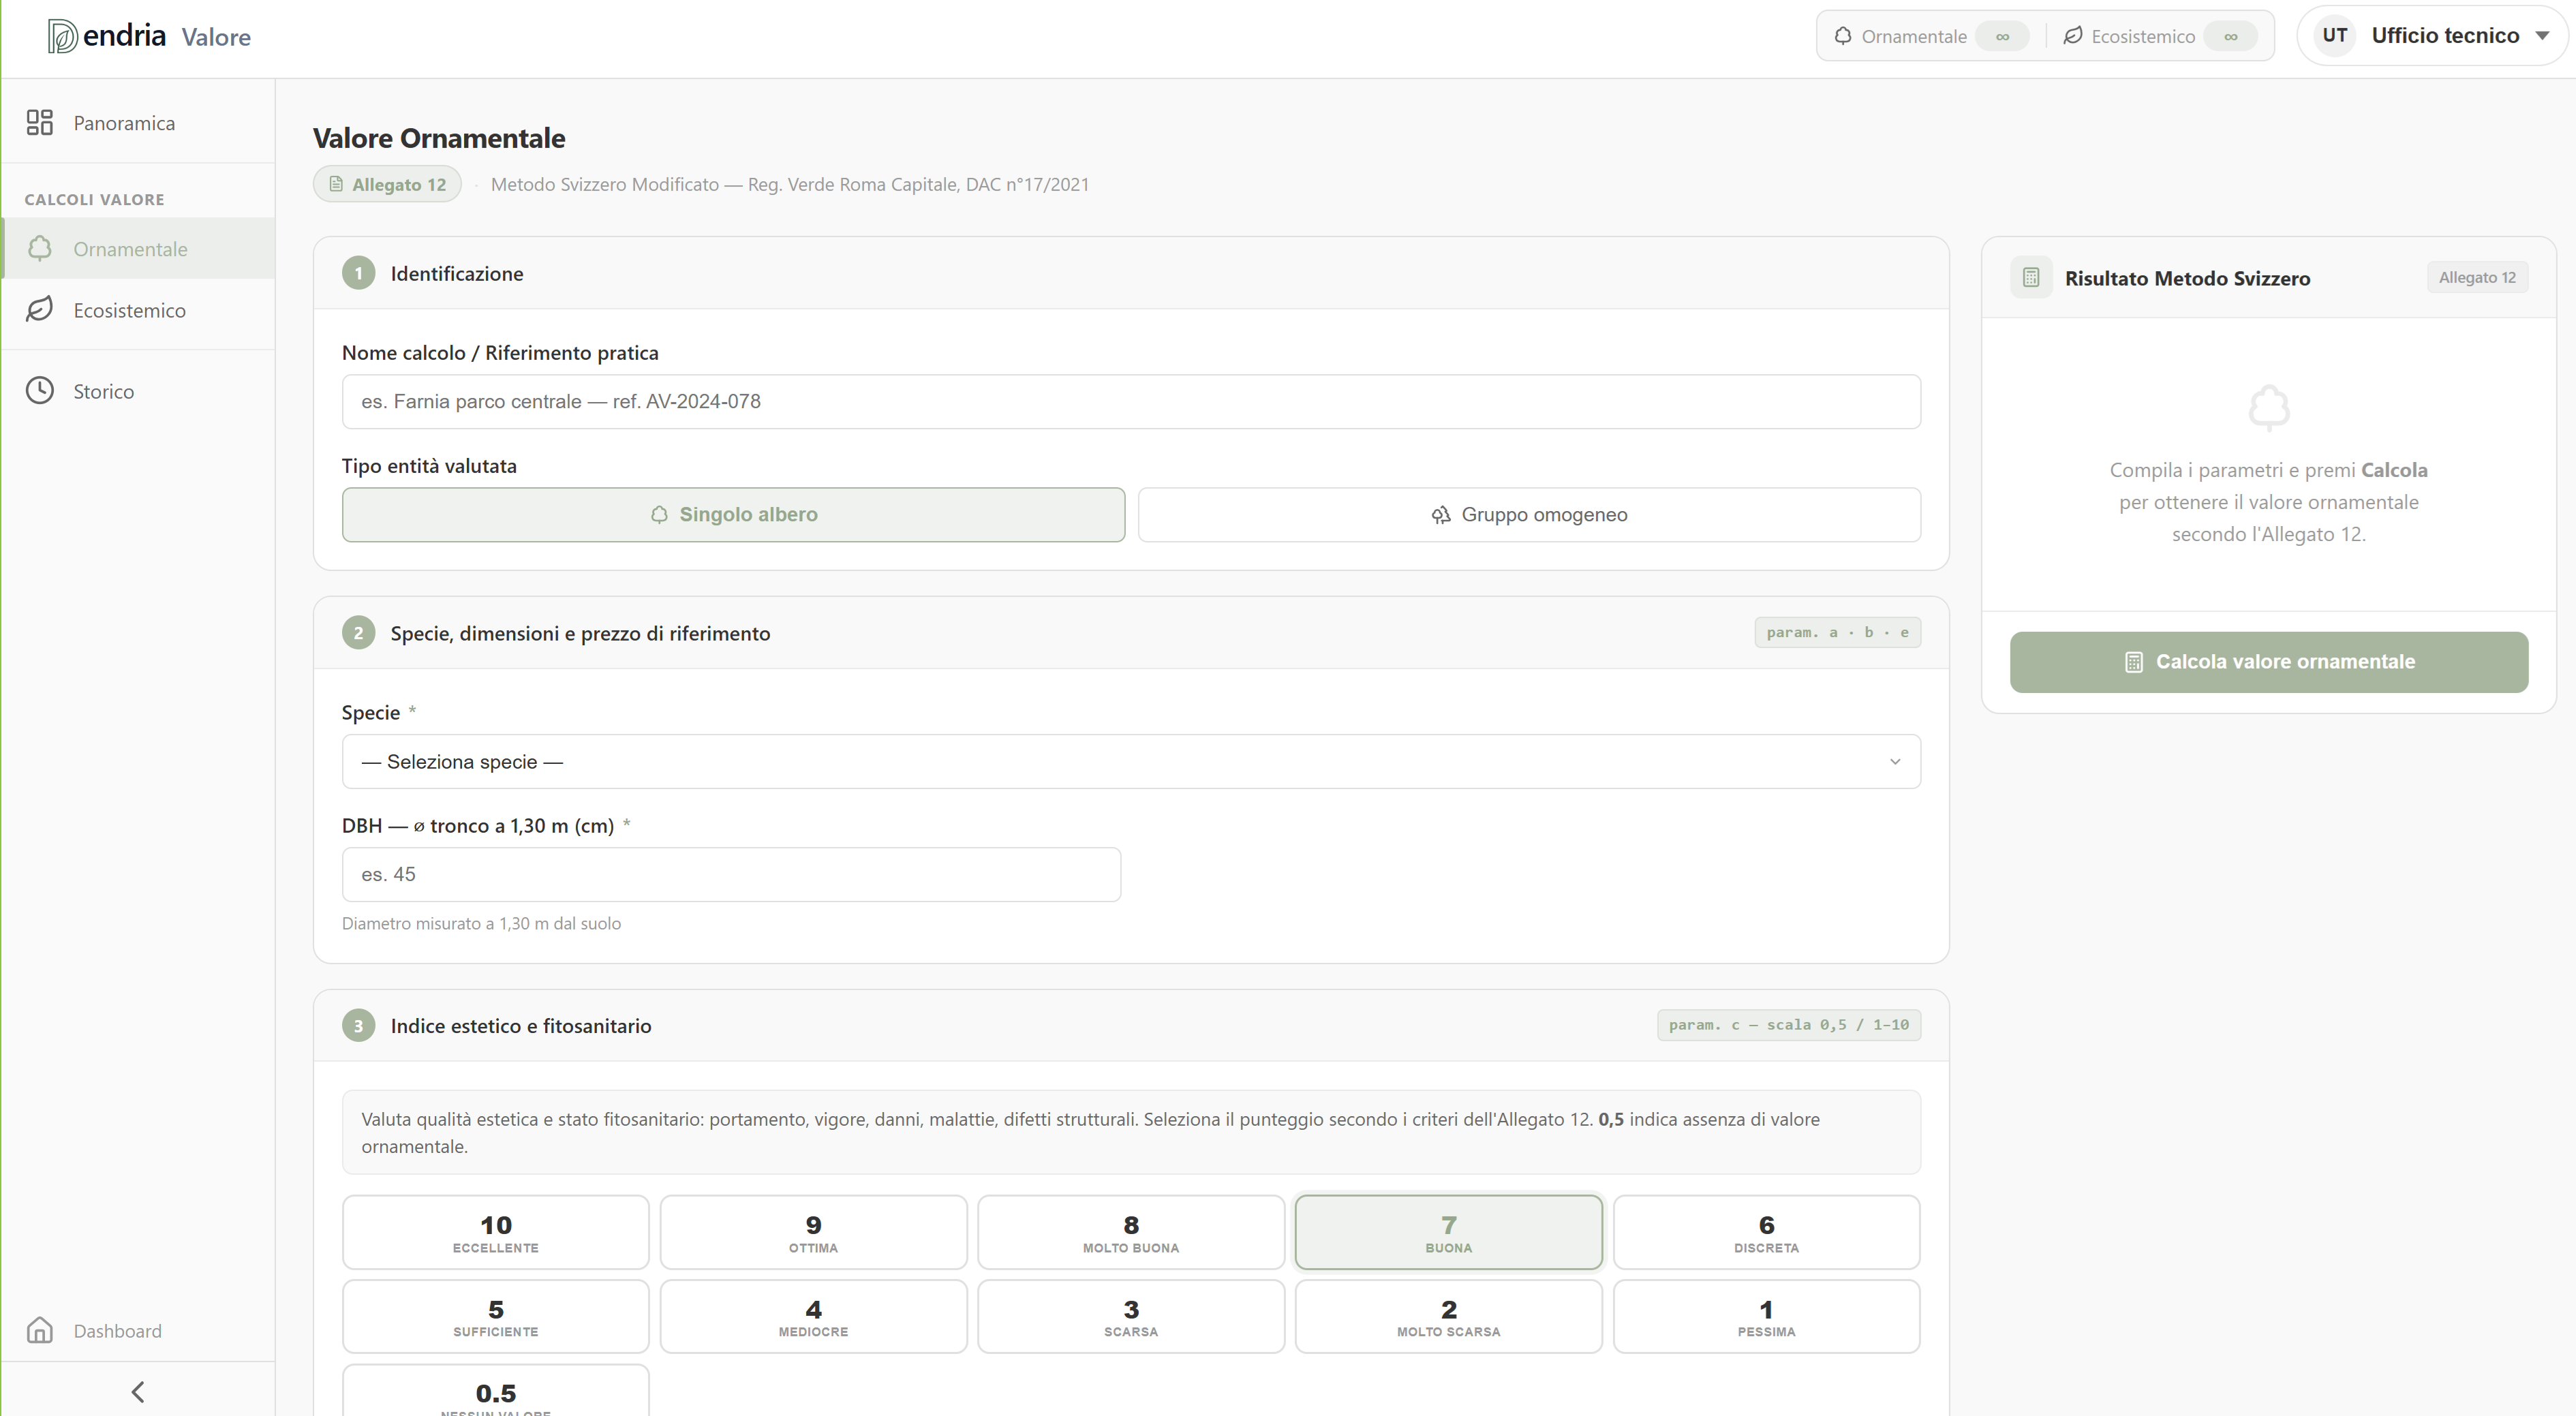Click the Dashboard house icon
Viewport: 2576px width, 1416px height.
pos(40,1330)
